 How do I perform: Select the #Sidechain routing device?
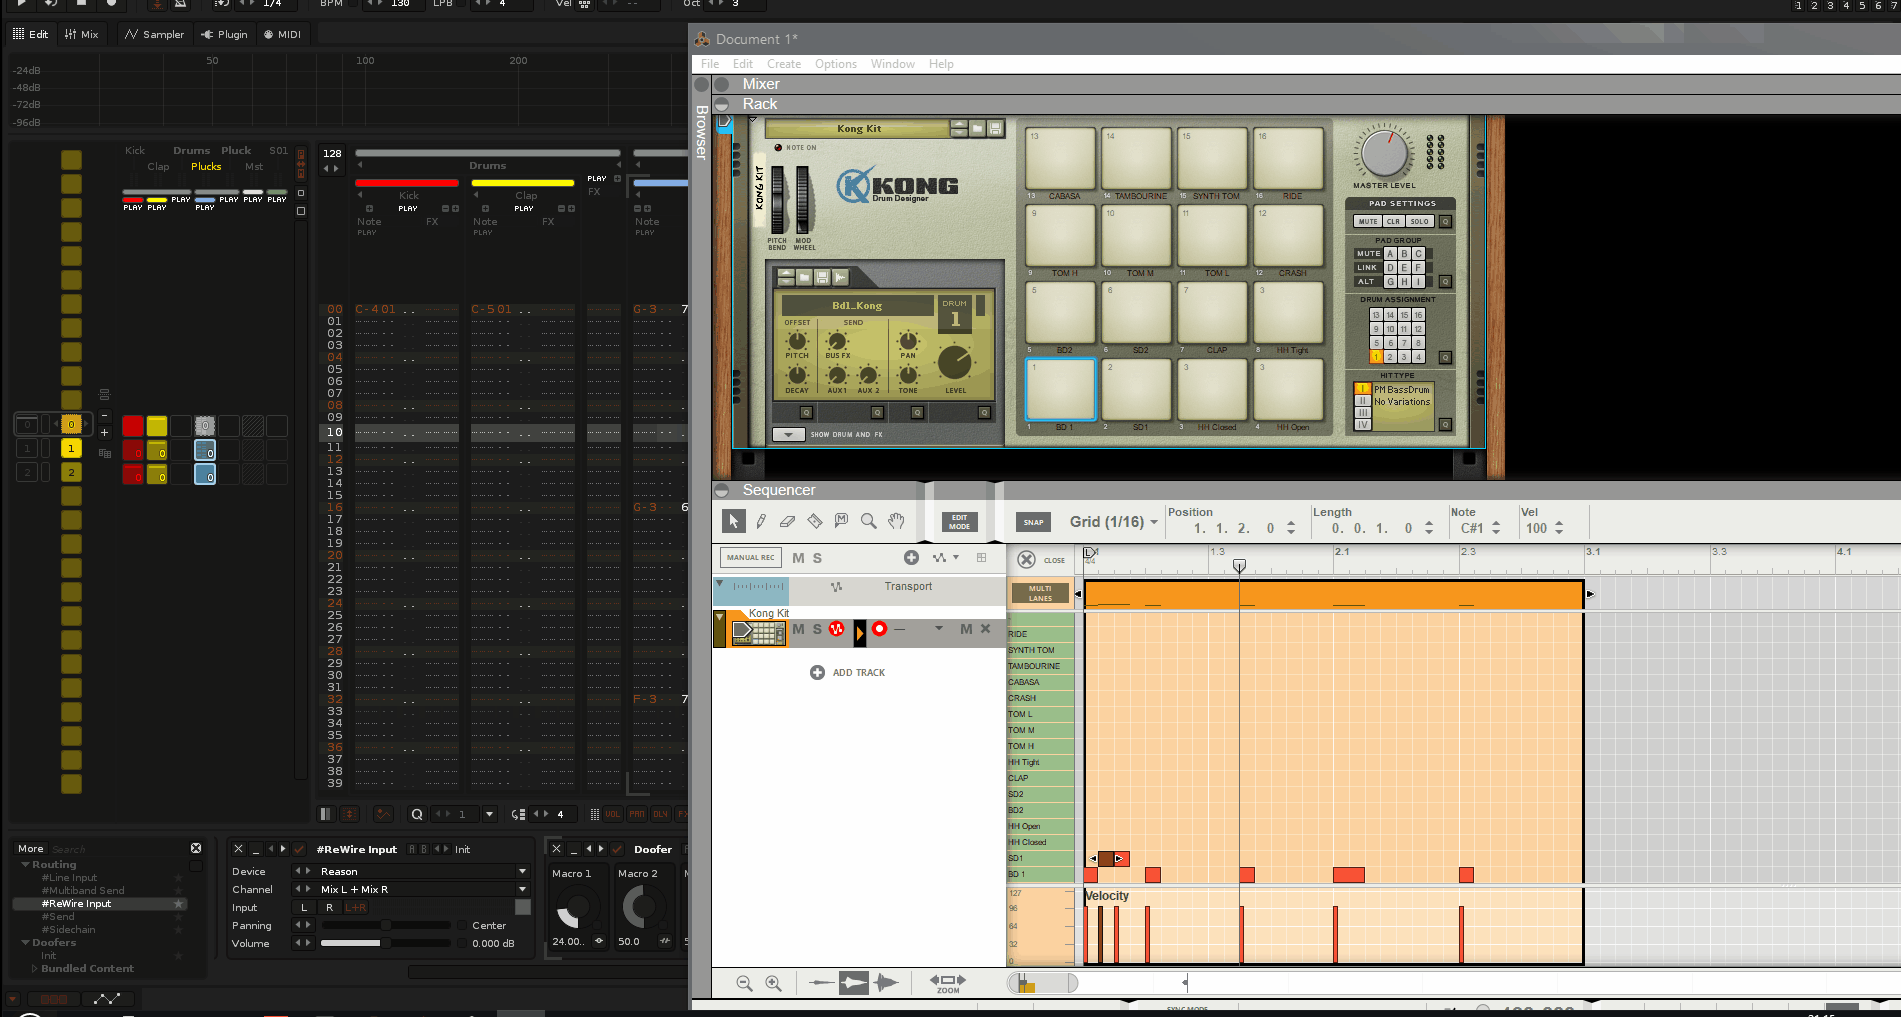[x=69, y=929]
